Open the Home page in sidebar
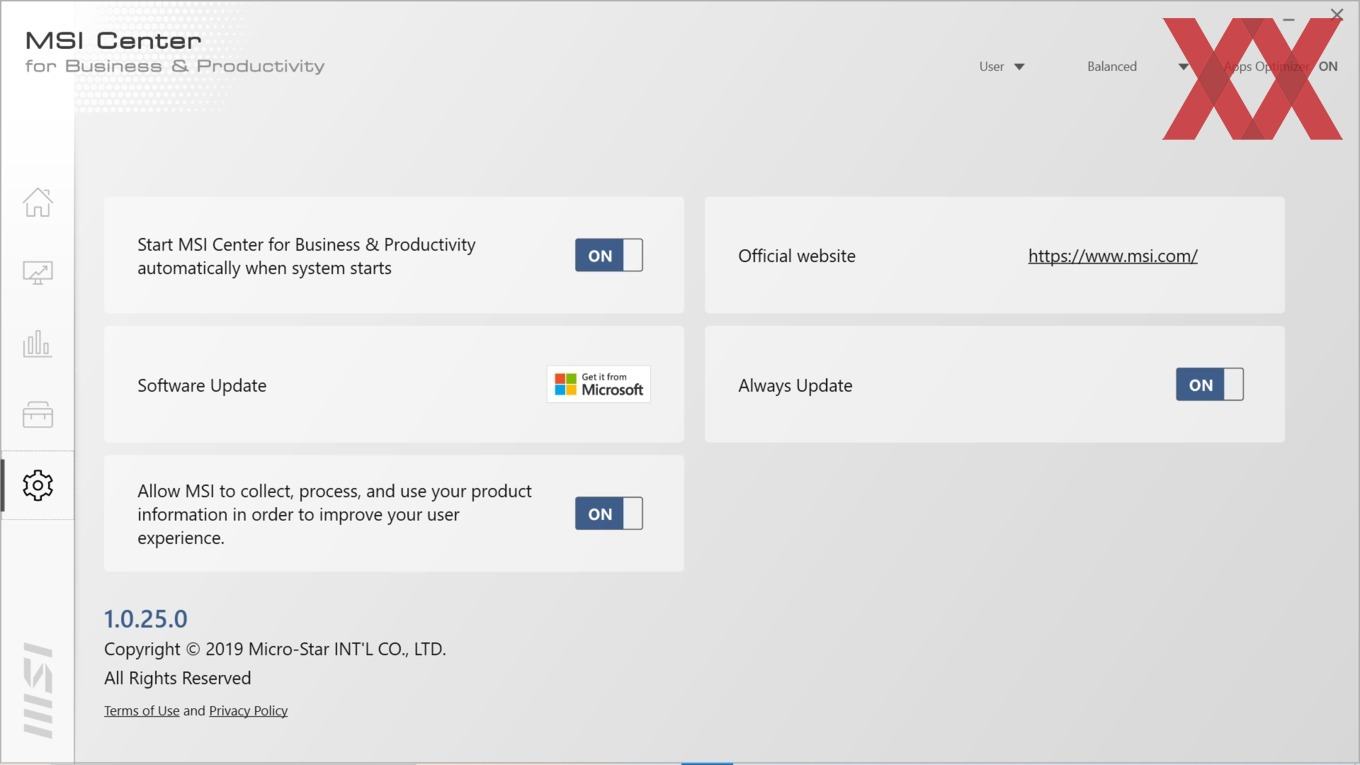This screenshot has width=1360, height=765. (38, 202)
